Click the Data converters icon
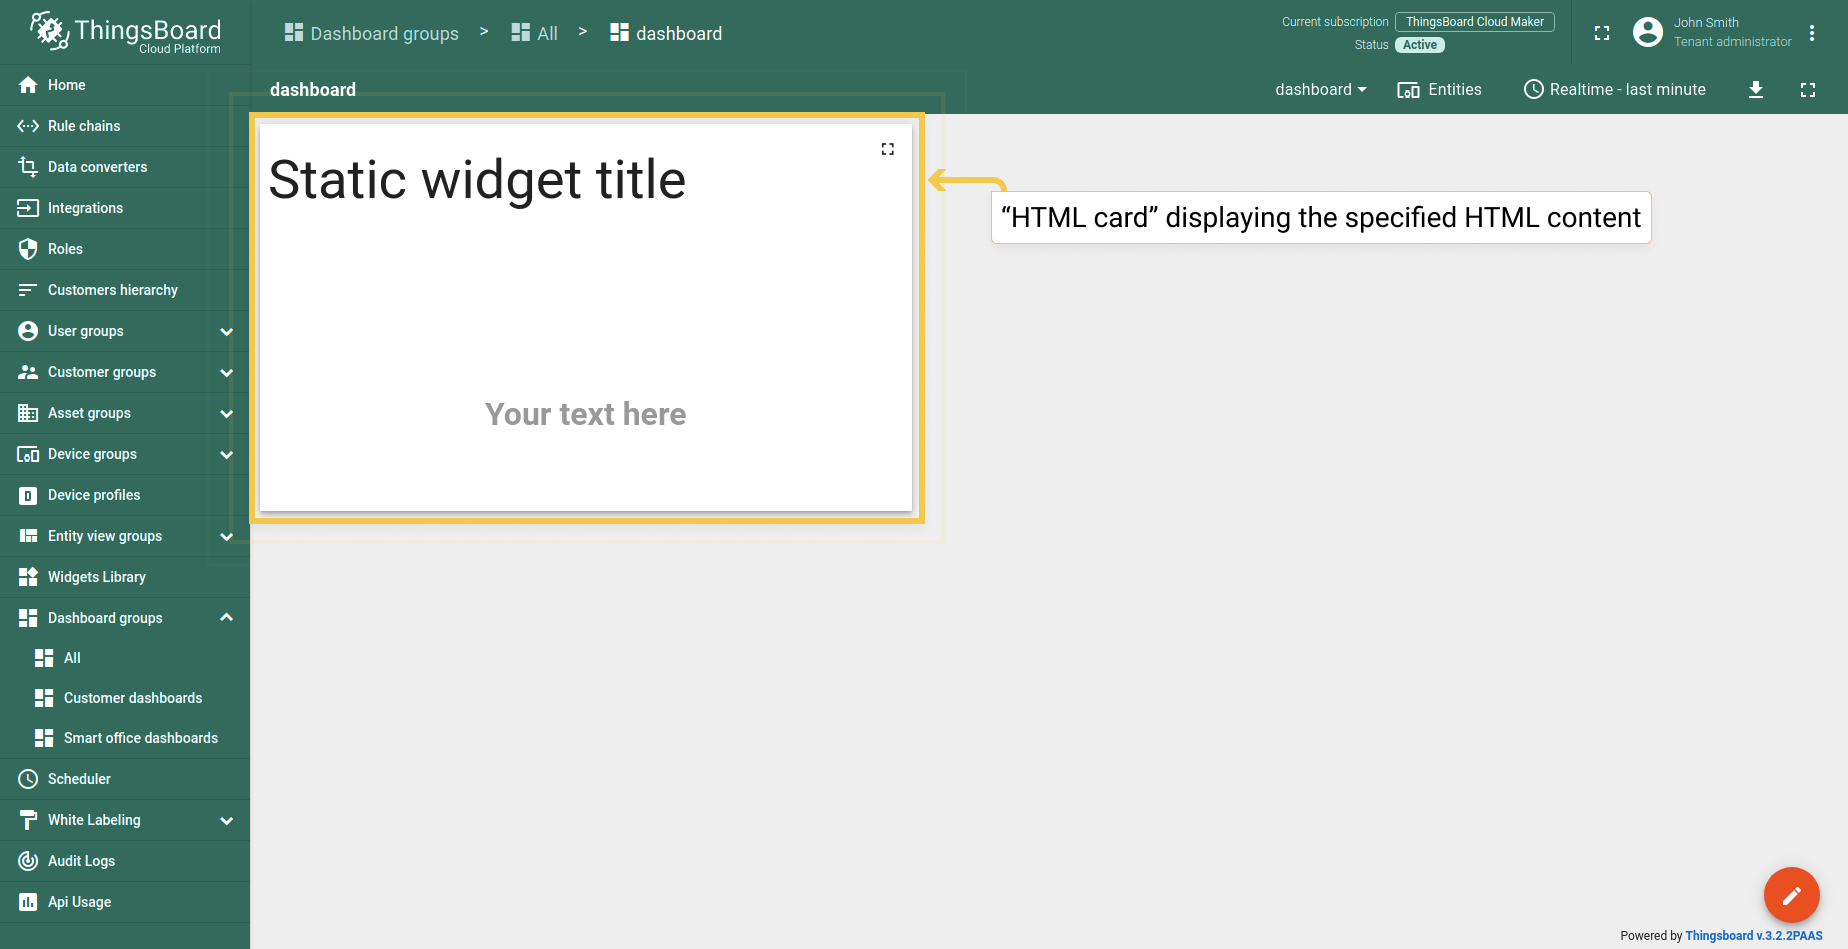Screen dimensions: 1848x949 pyautogui.click(x=28, y=167)
